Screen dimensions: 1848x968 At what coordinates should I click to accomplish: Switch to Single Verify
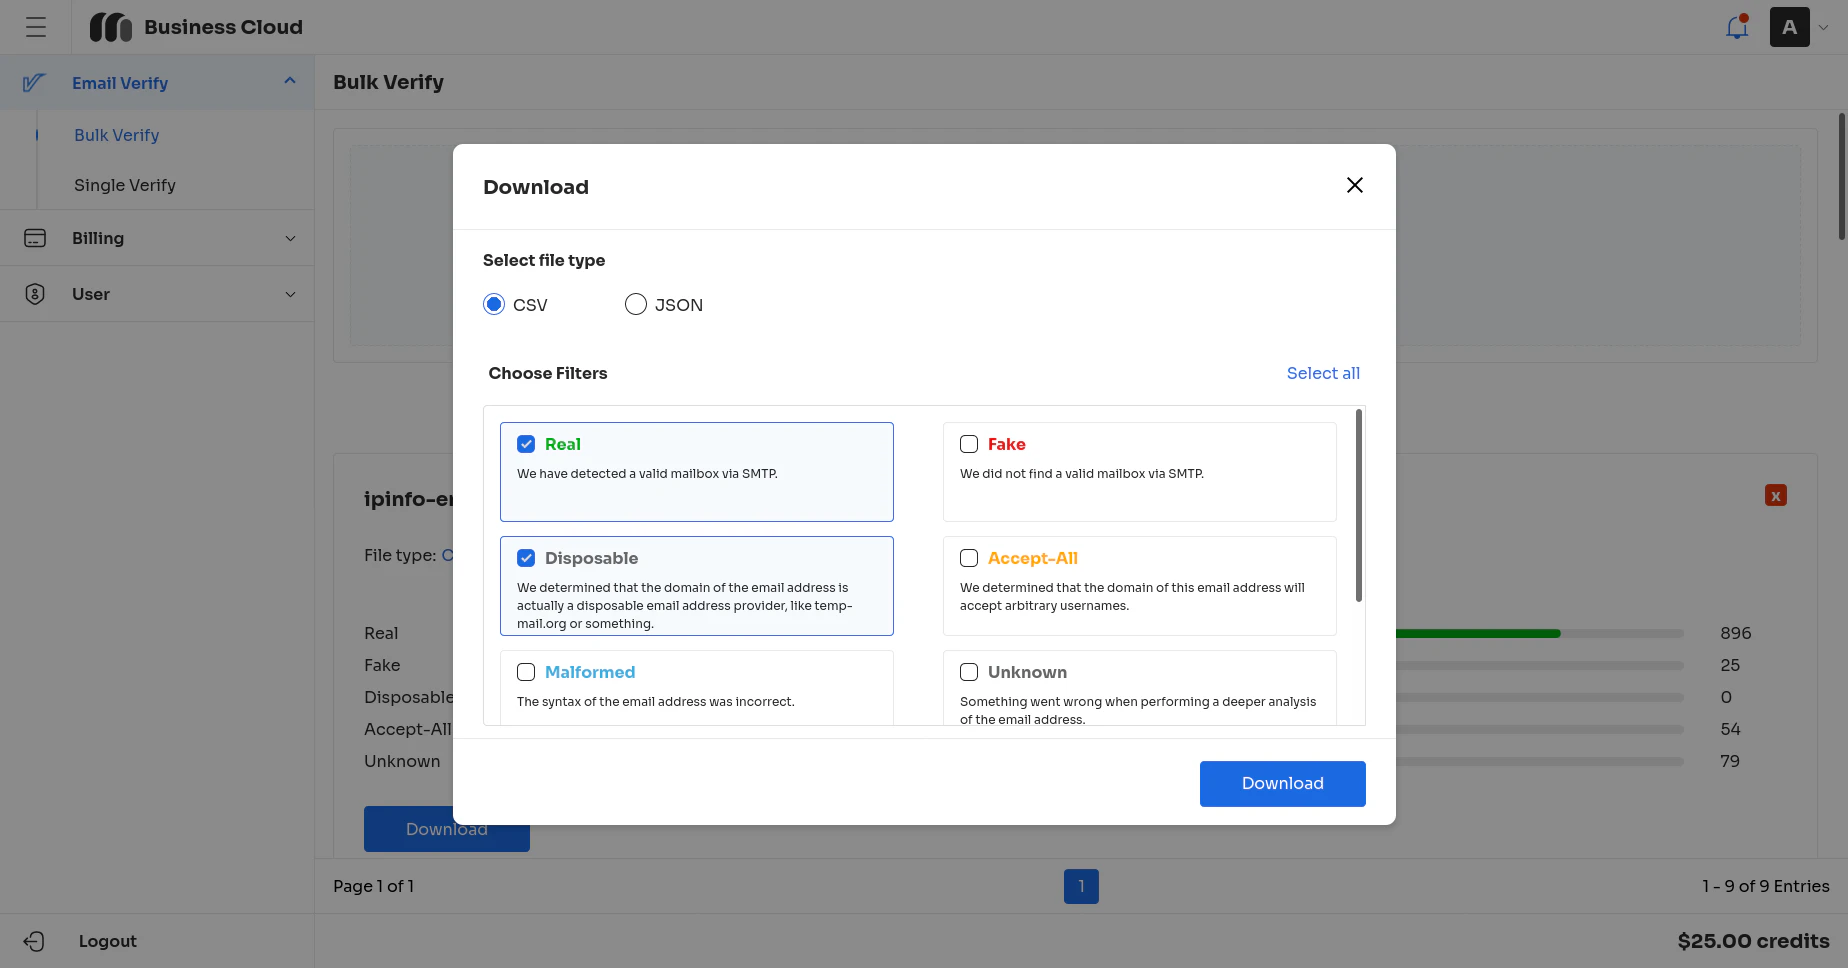(x=124, y=185)
